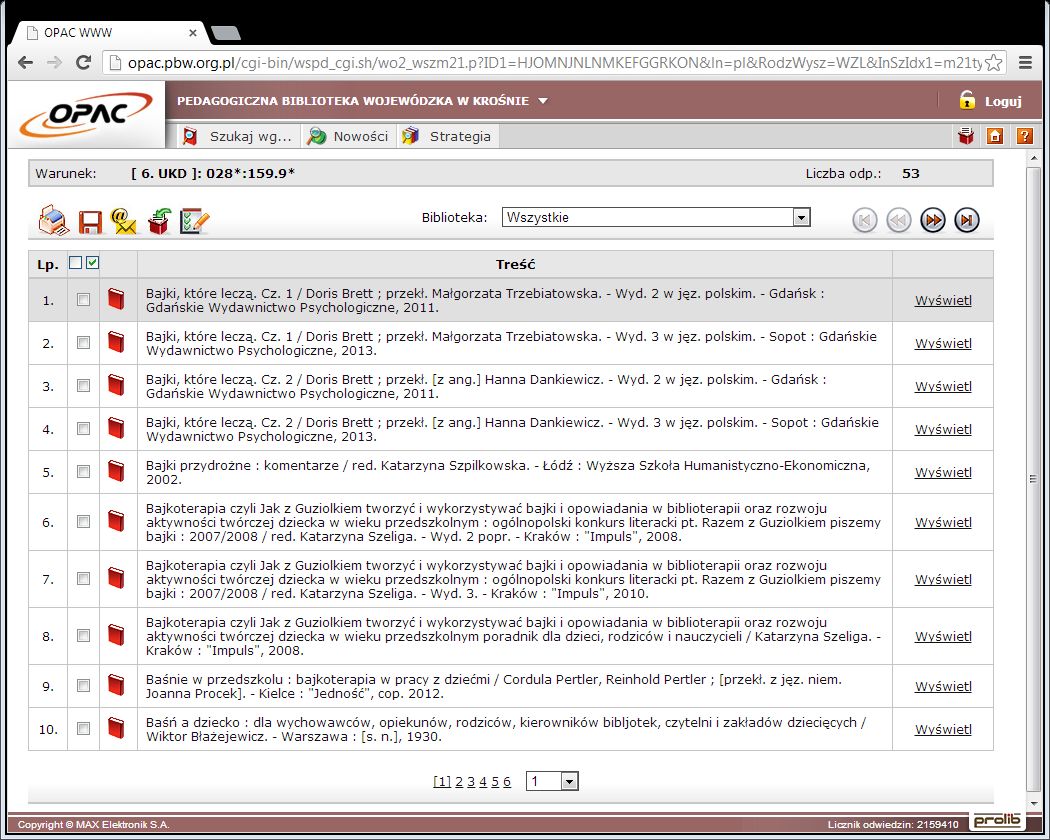The image size is (1050, 840).
Task: Click the deselect-all box in header
Action: (x=76, y=263)
